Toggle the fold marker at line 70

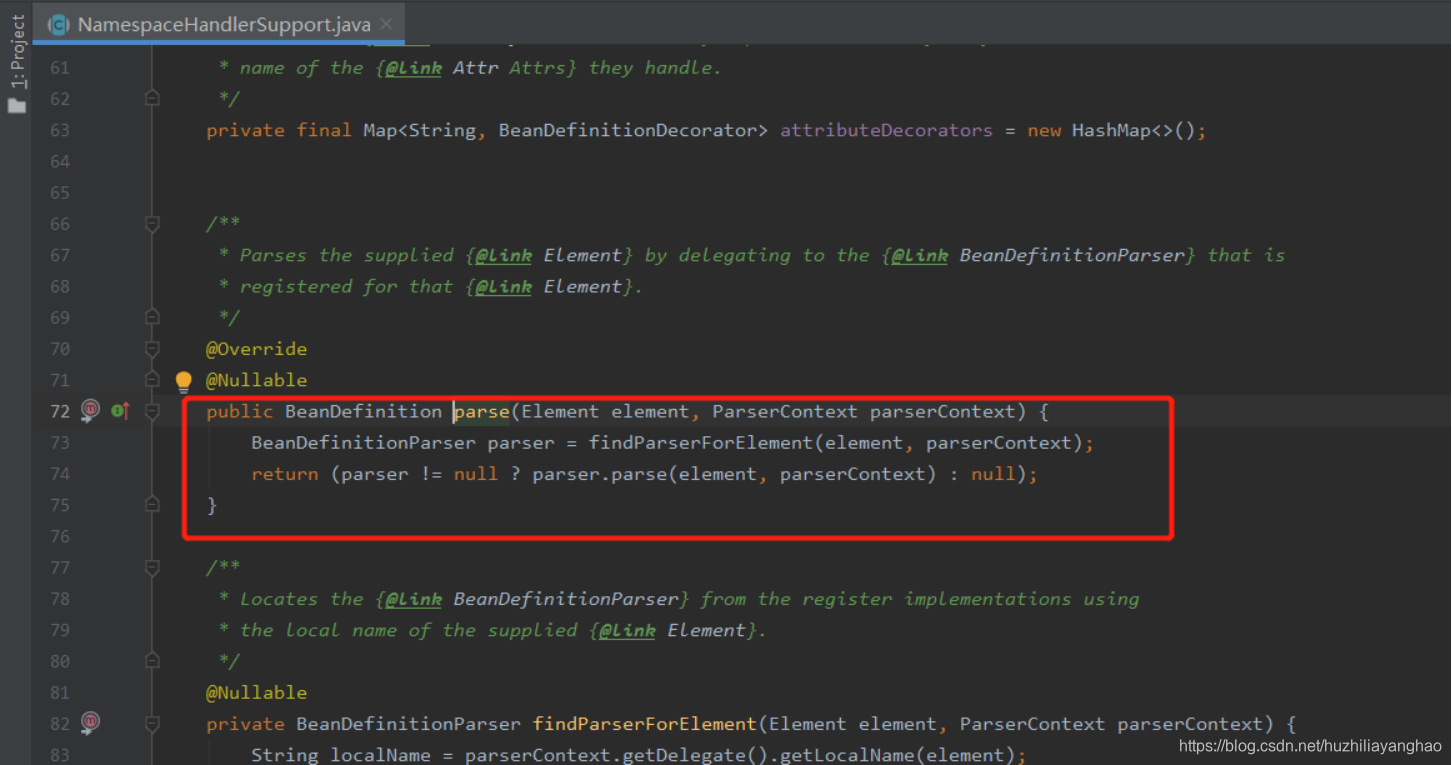pos(152,349)
